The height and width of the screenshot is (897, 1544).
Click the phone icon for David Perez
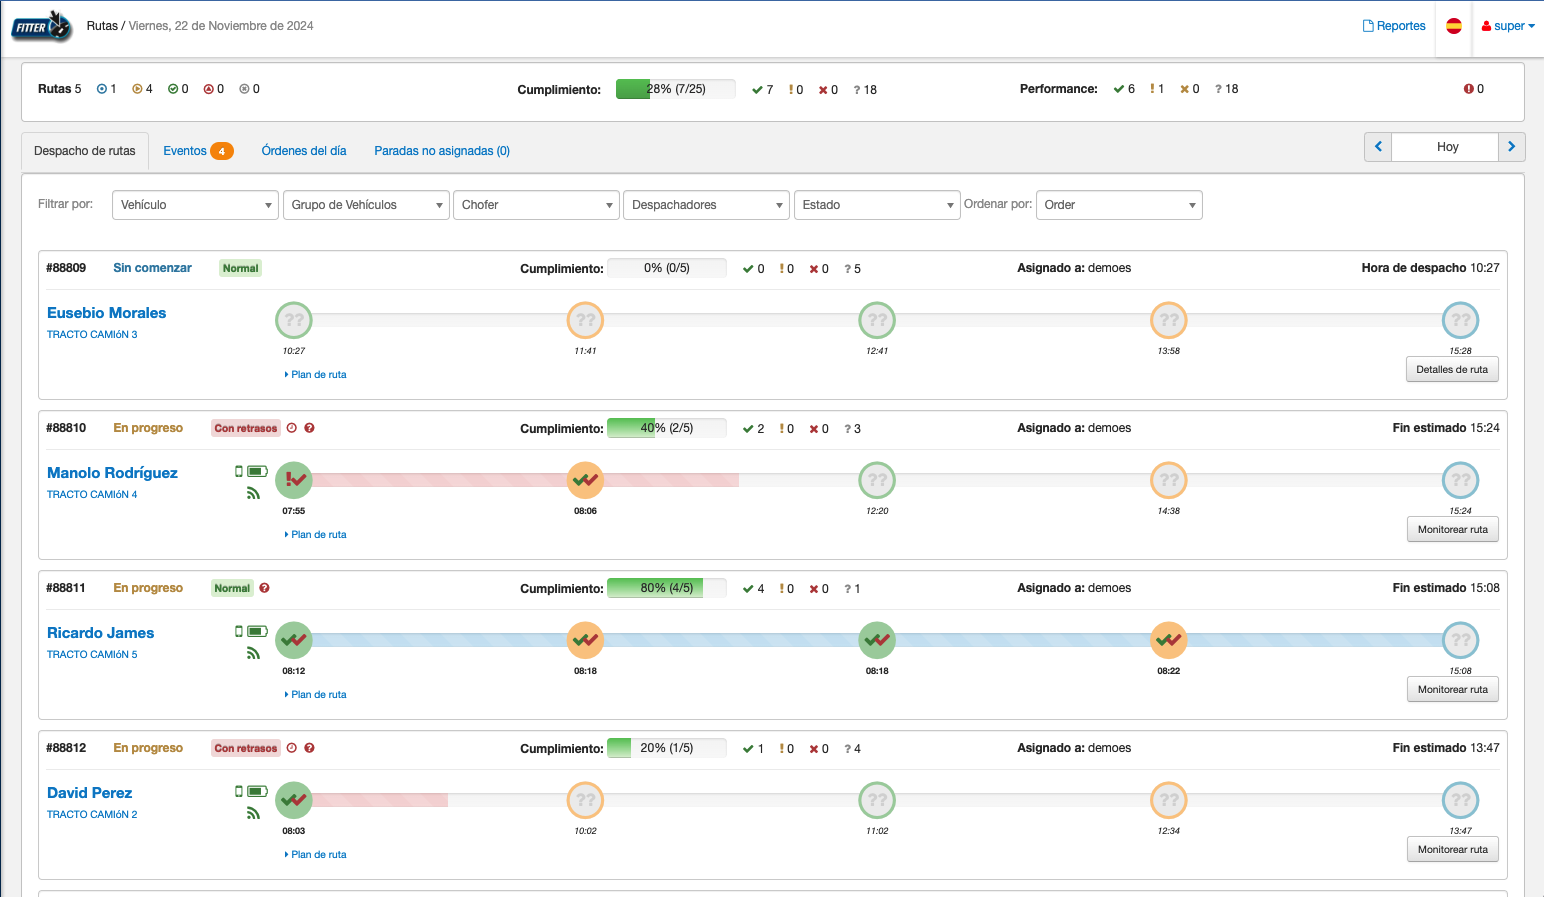[239, 791]
